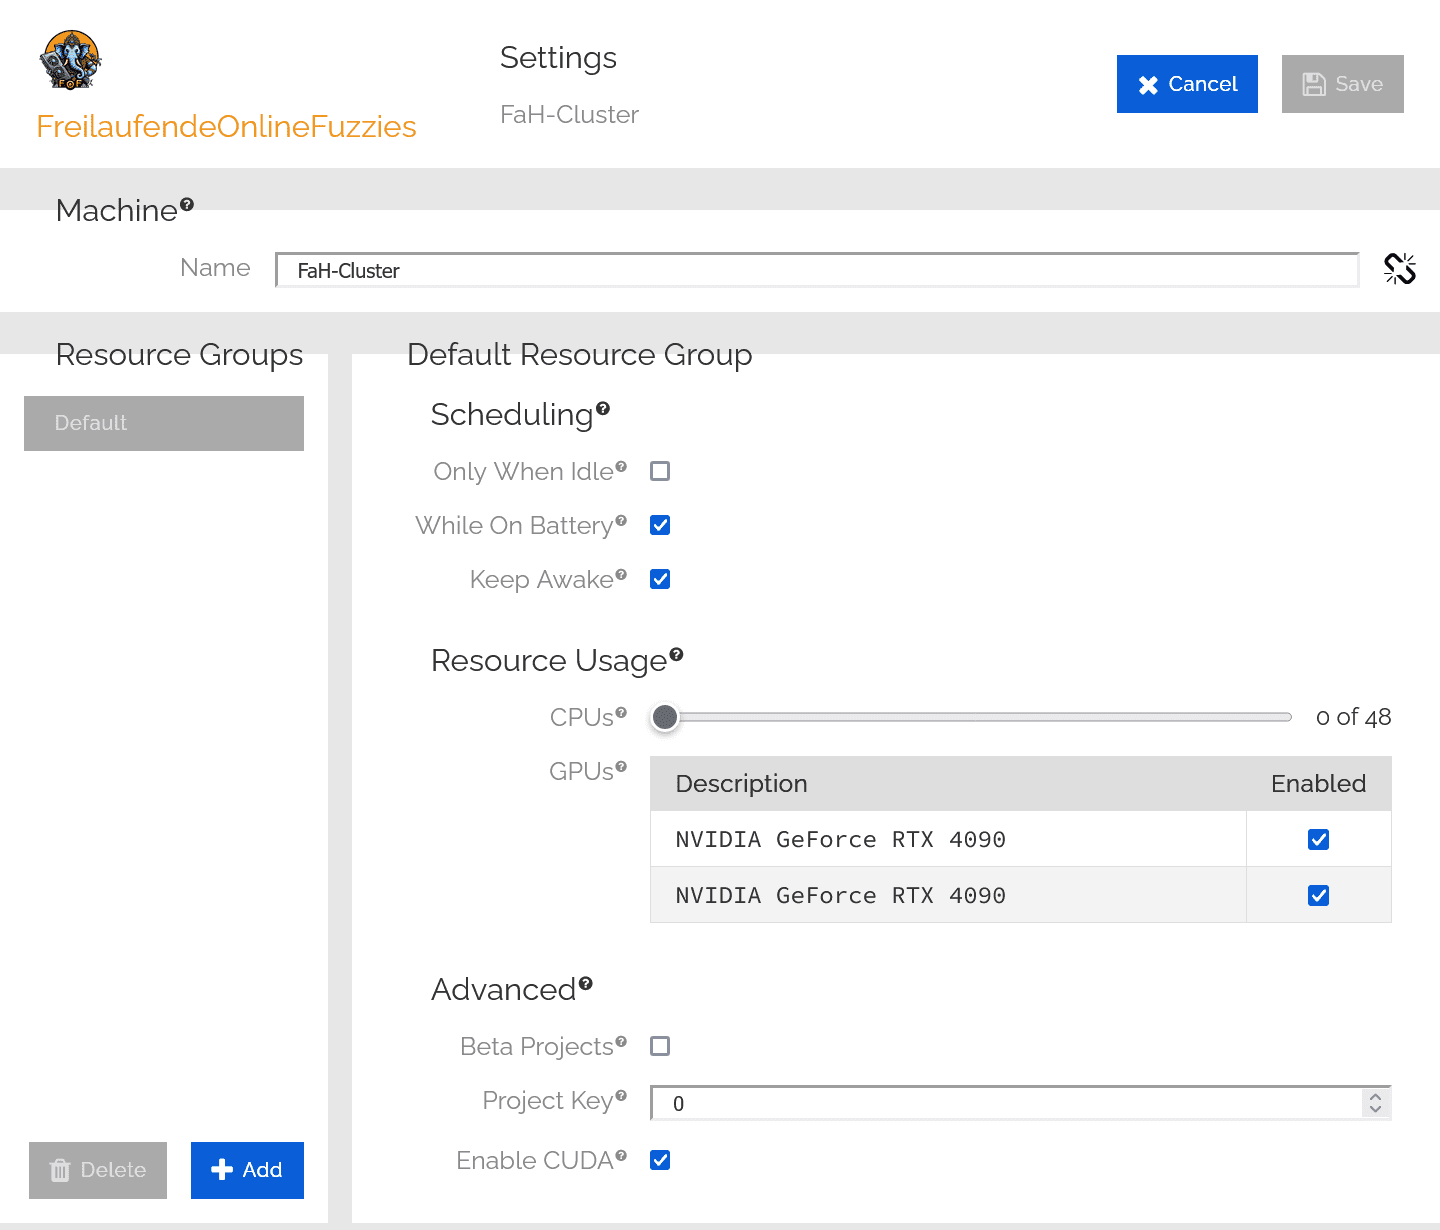Screen dimensions: 1440x1230
Task: Click the FreilaufendeOnlineFuzzies team logo
Action: (70, 60)
